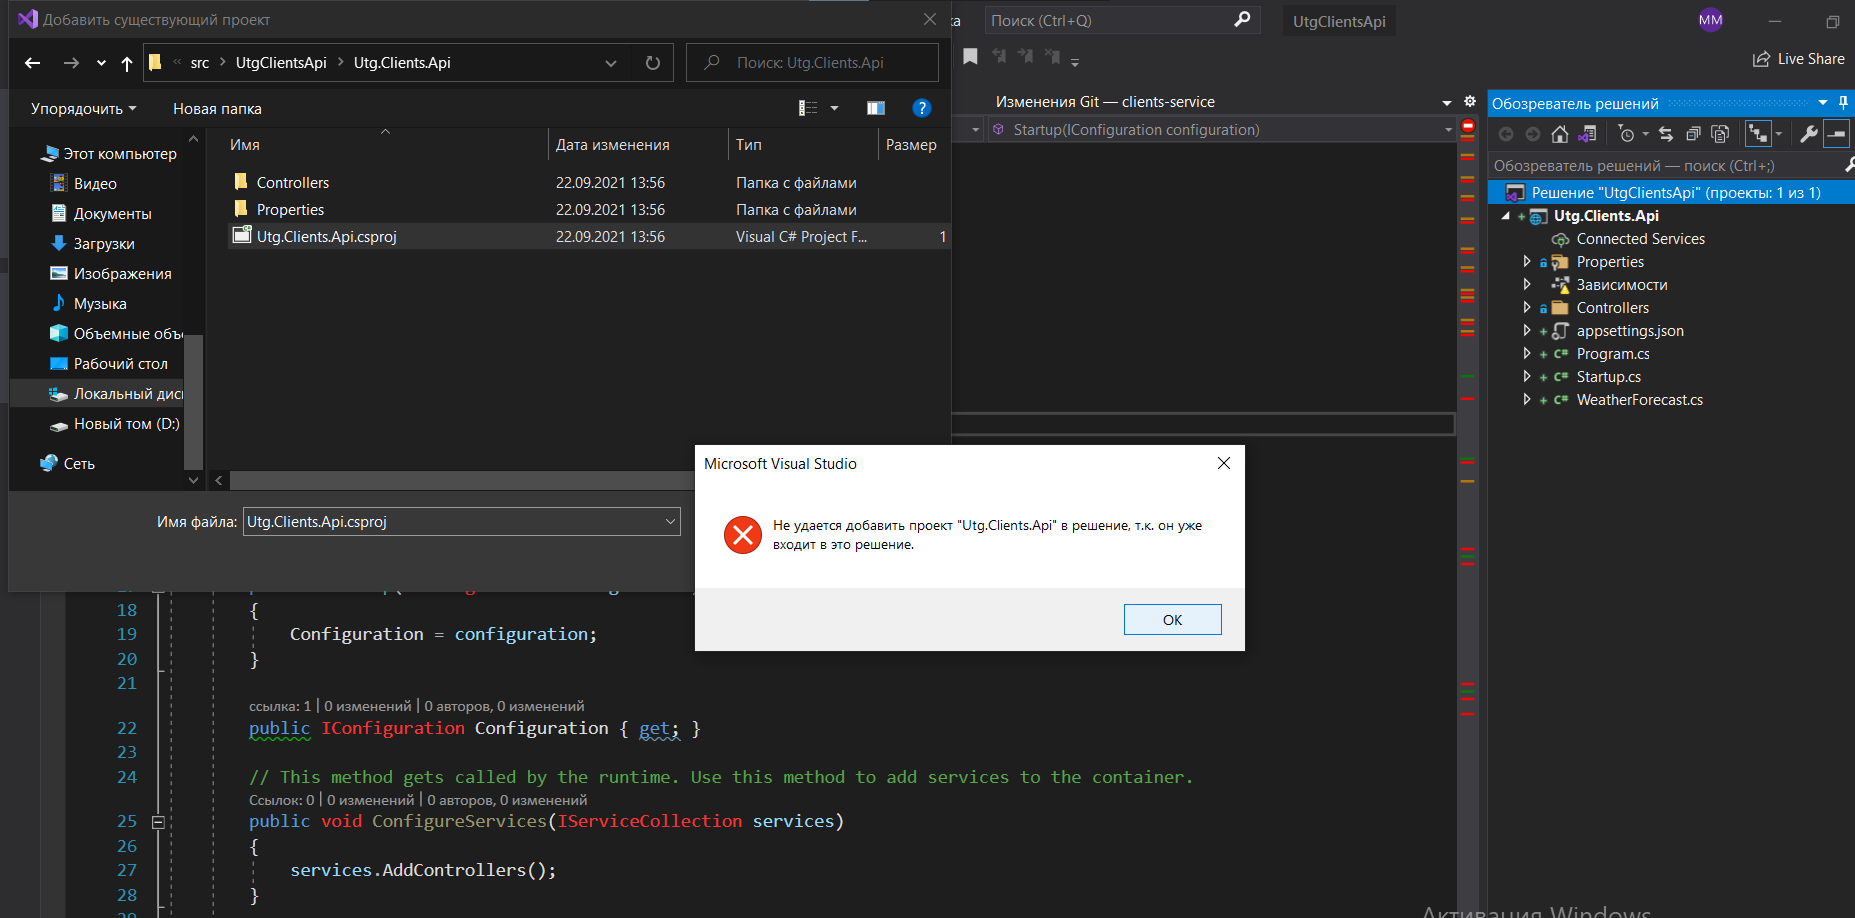Click the file dialog search field
1855x918 pixels.
pos(812,63)
